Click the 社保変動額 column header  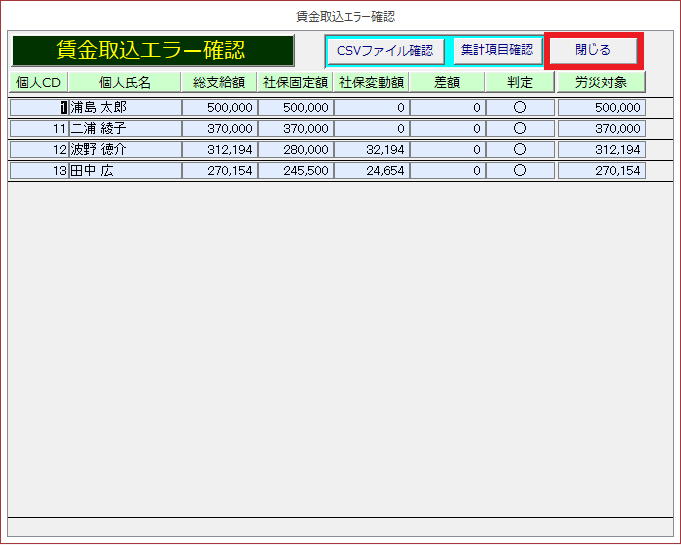pos(371,82)
